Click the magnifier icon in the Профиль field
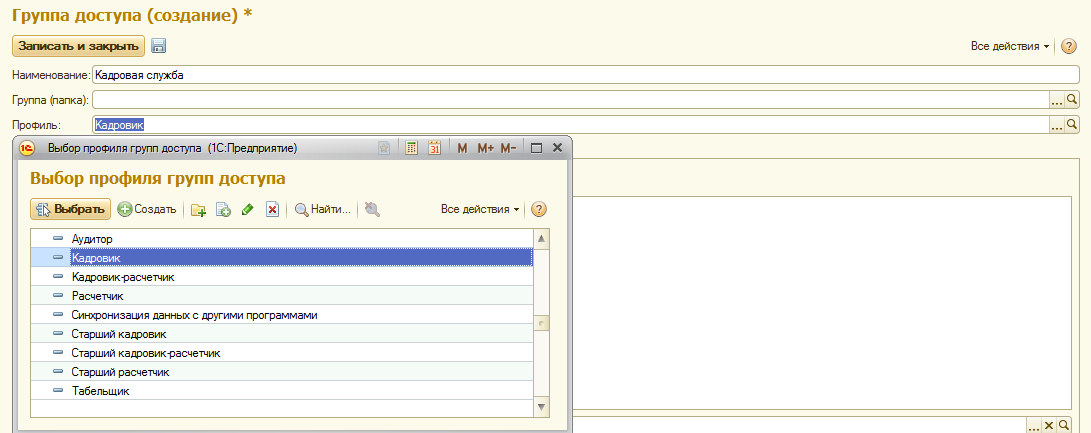The width and height of the screenshot is (1091, 433). (1072, 125)
